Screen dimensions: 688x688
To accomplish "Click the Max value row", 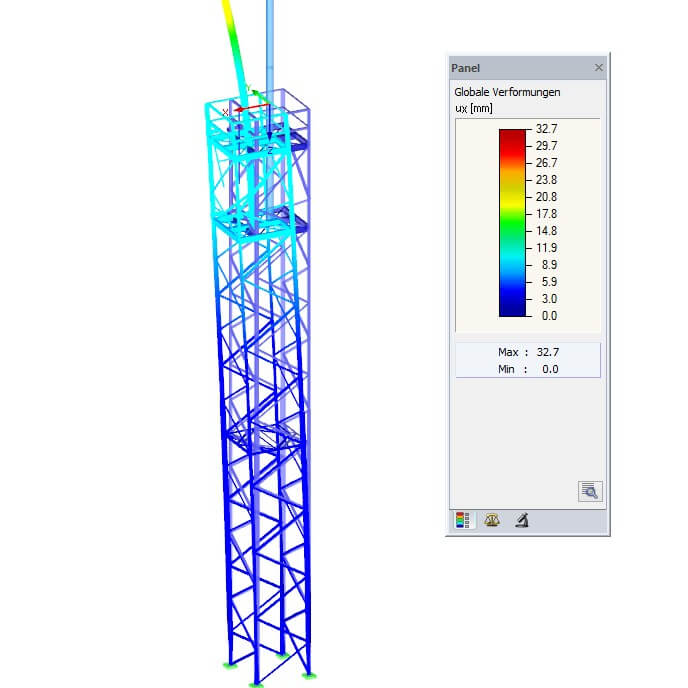I will [x=528, y=352].
